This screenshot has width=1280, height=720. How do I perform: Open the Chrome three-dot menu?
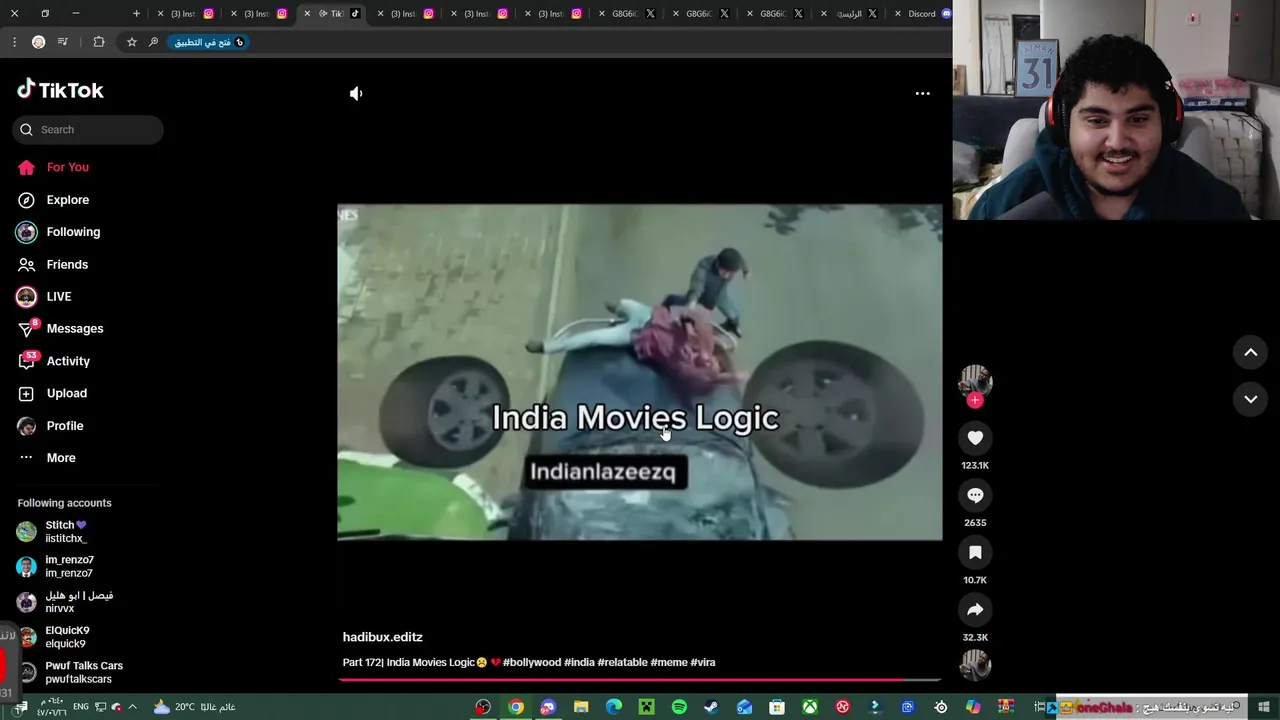(x=14, y=42)
